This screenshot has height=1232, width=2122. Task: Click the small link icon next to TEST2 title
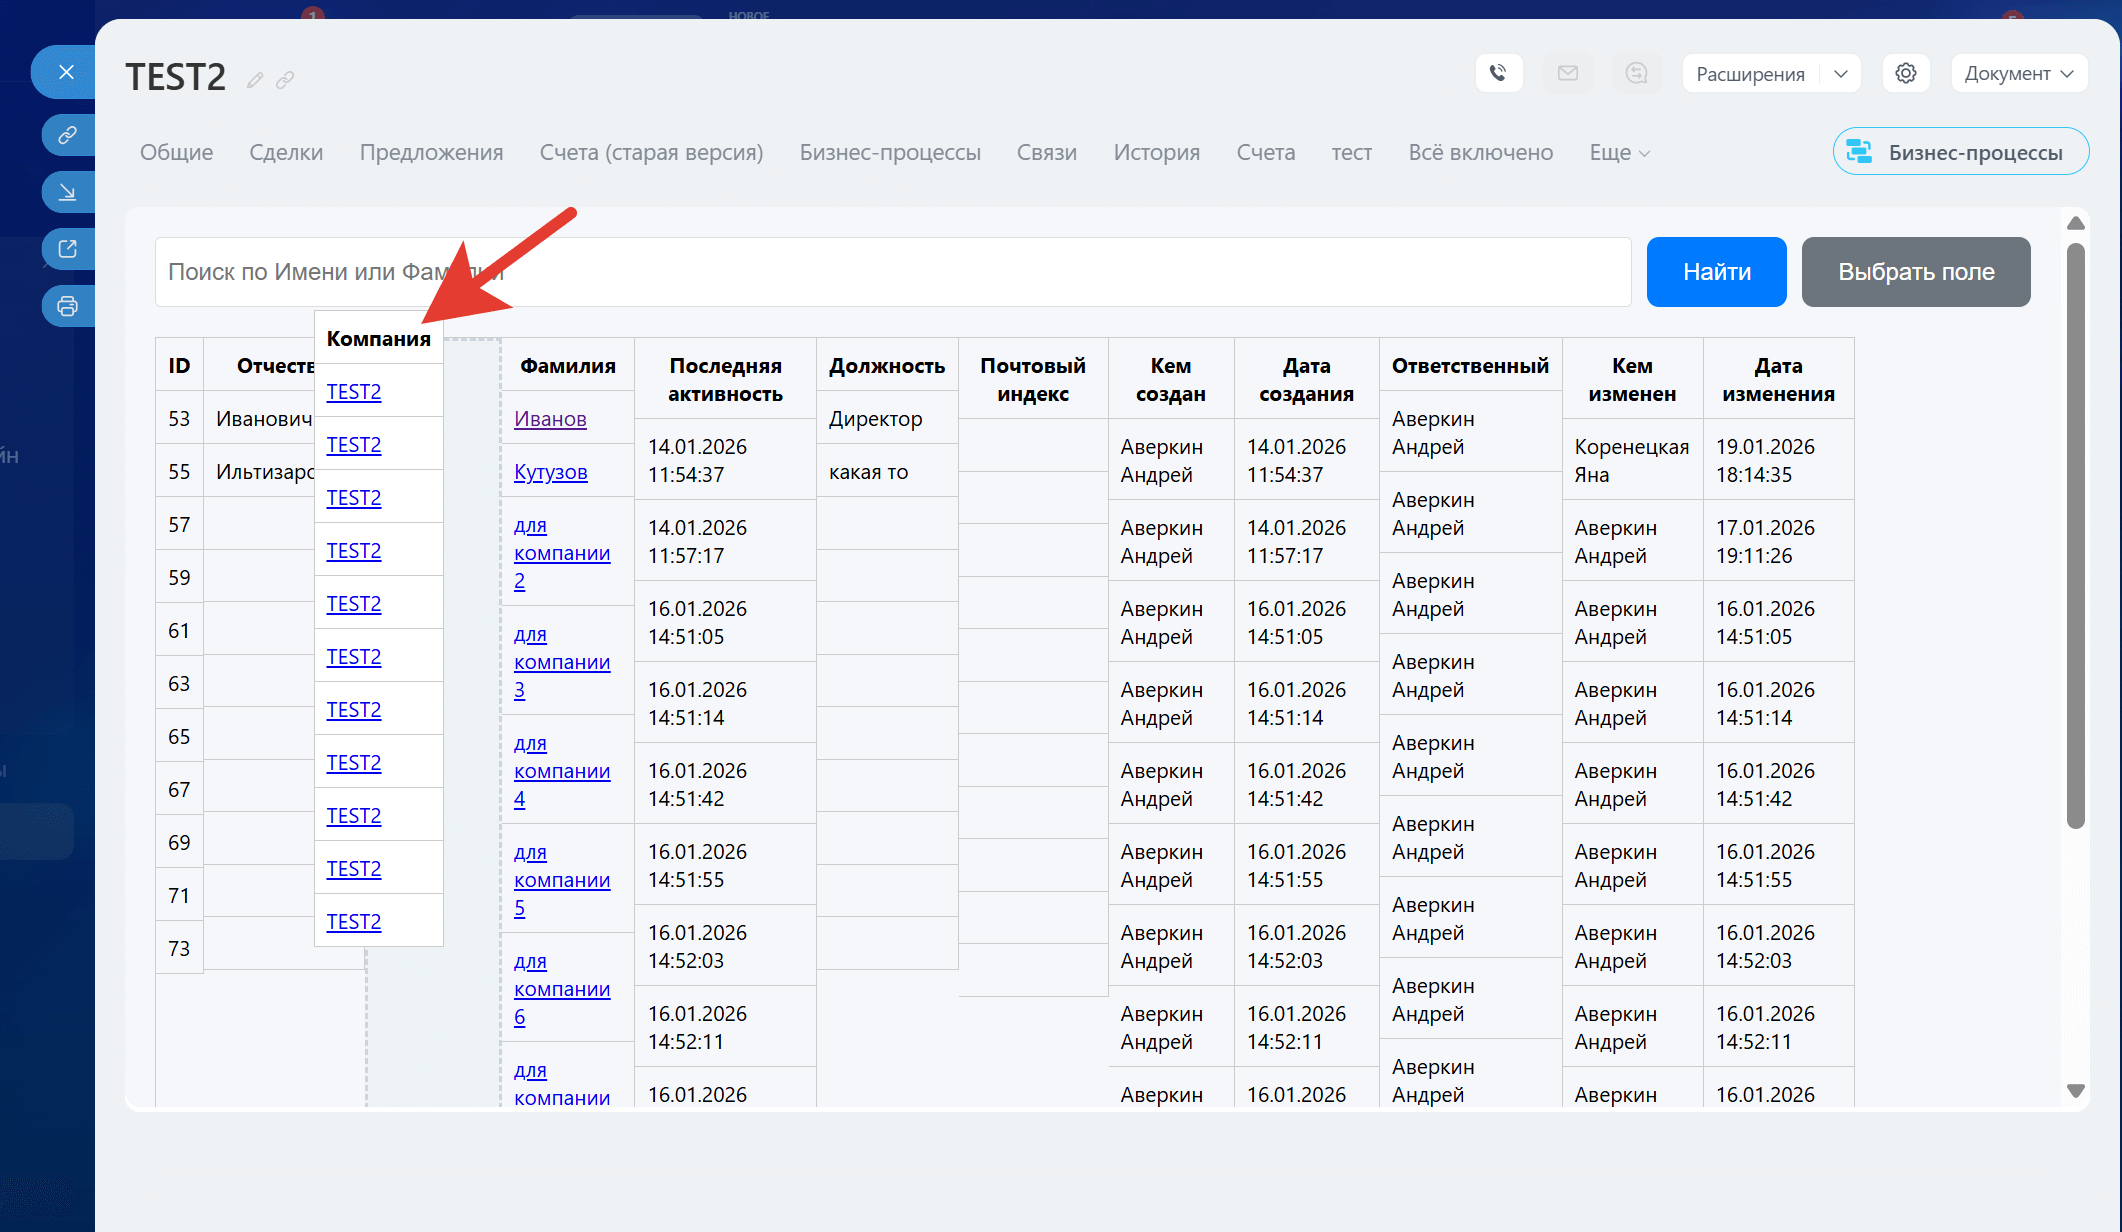point(285,80)
